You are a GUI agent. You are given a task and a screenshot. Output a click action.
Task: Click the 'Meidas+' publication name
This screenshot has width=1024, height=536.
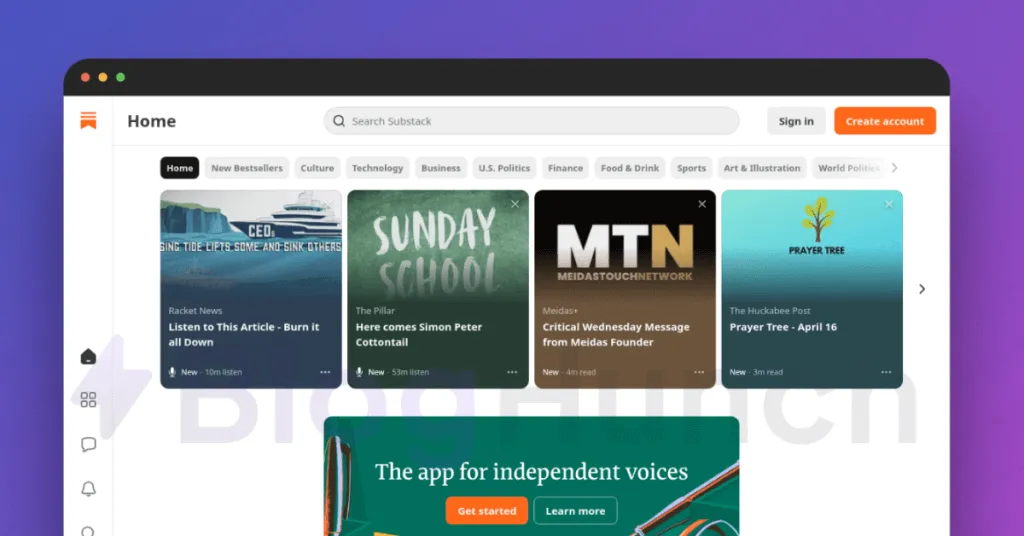click(560, 311)
